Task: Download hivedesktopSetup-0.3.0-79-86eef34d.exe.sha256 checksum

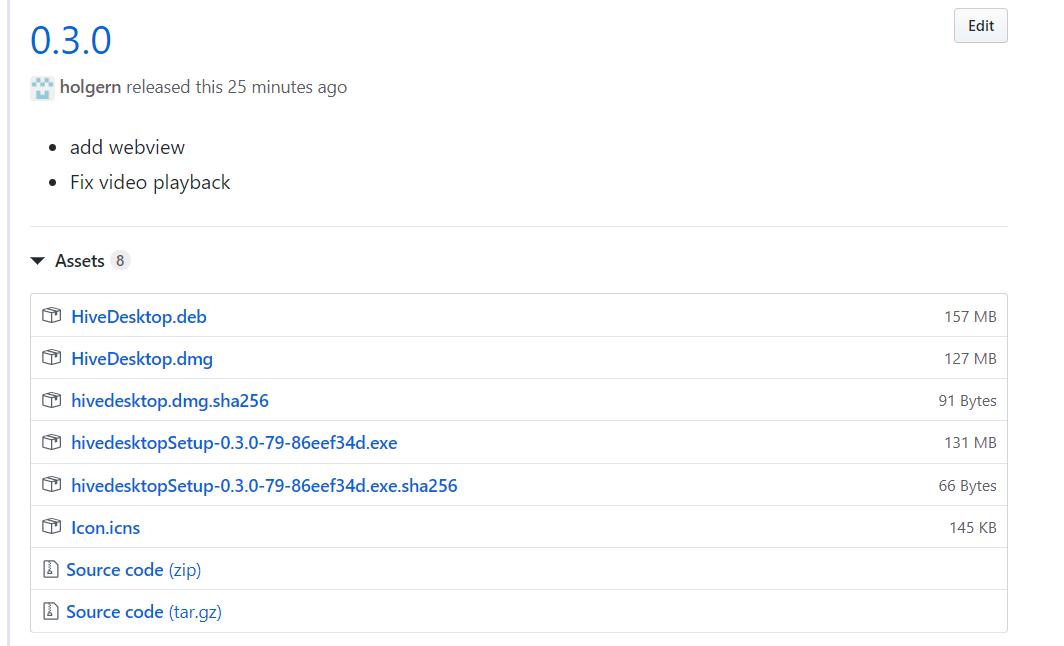Action: pos(264,486)
